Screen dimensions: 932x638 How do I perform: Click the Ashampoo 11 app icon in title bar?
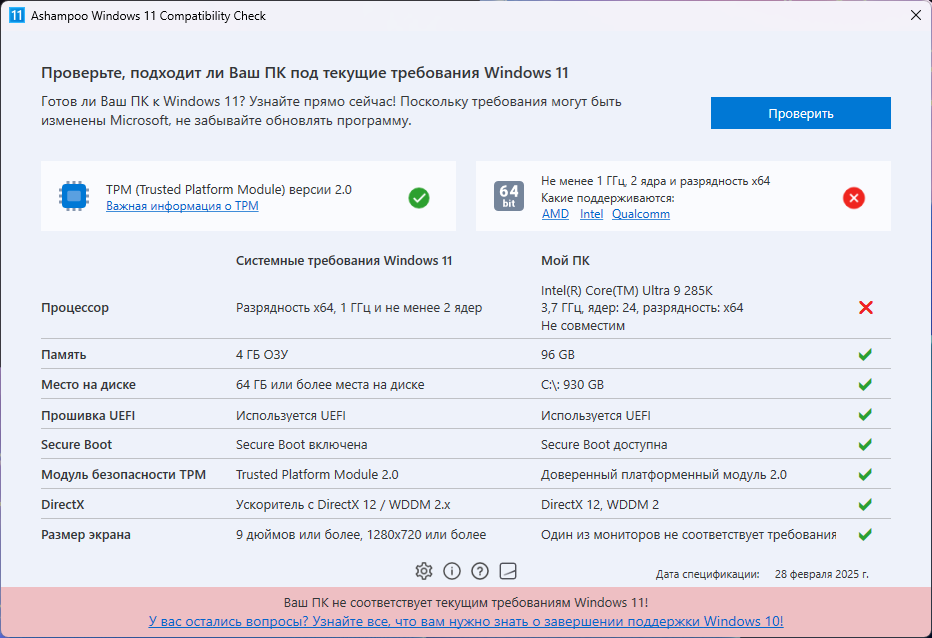[17, 15]
